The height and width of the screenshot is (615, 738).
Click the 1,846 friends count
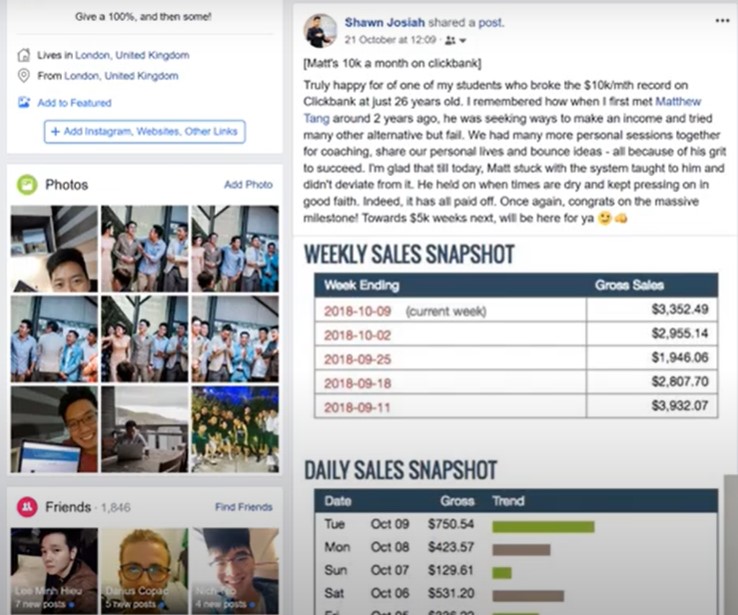click(x=115, y=507)
